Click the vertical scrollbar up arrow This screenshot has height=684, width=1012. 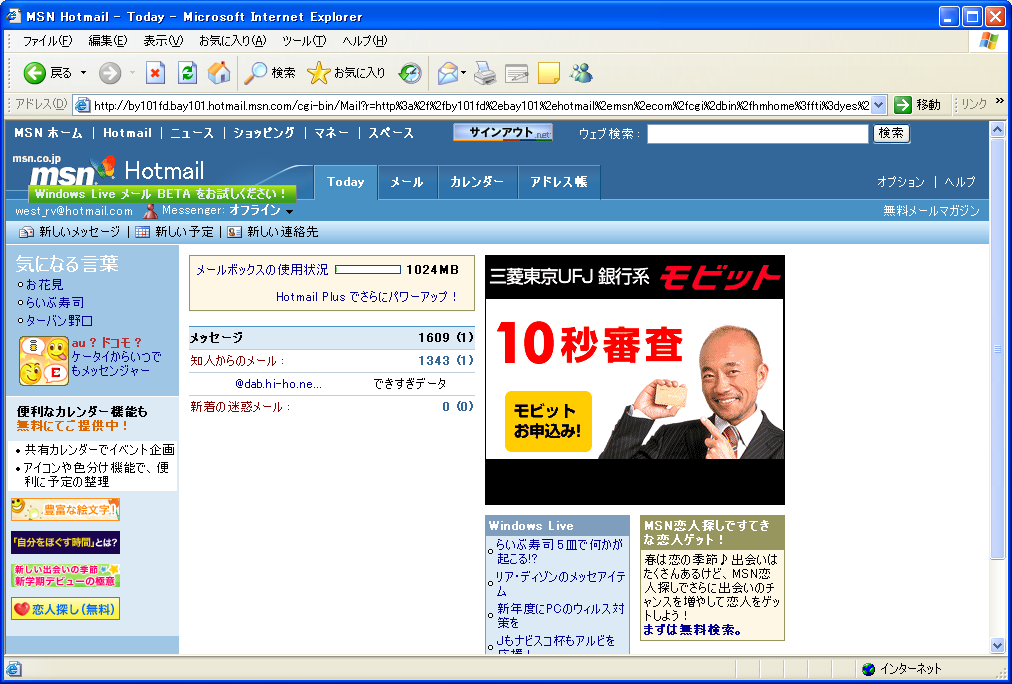click(997, 128)
